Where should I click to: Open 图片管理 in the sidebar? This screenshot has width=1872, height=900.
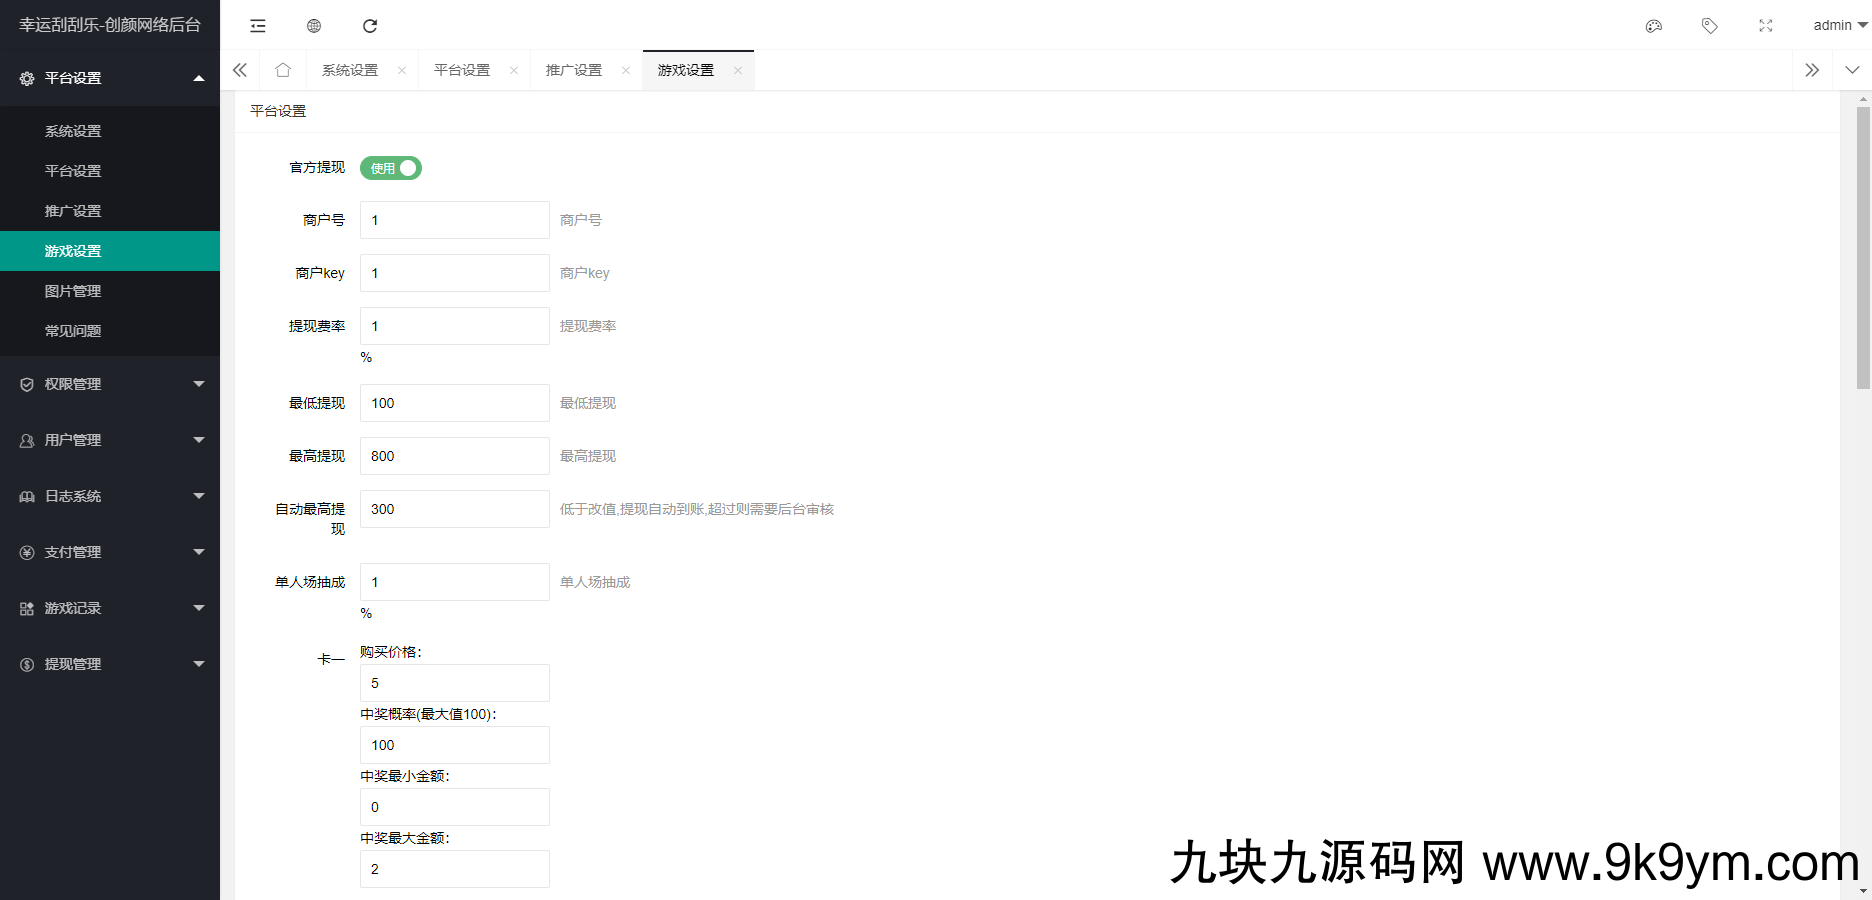(72, 290)
